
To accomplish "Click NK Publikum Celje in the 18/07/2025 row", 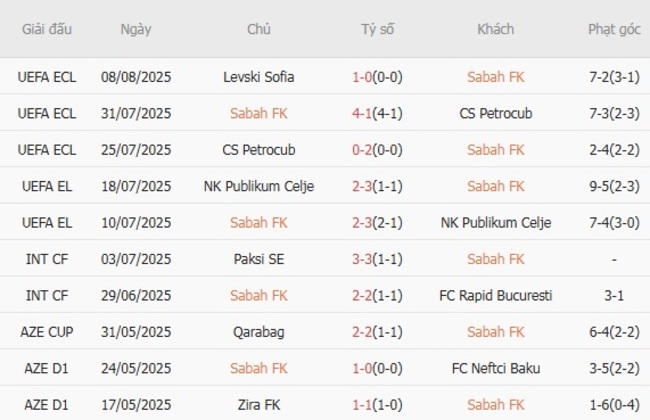I will 259,186.
